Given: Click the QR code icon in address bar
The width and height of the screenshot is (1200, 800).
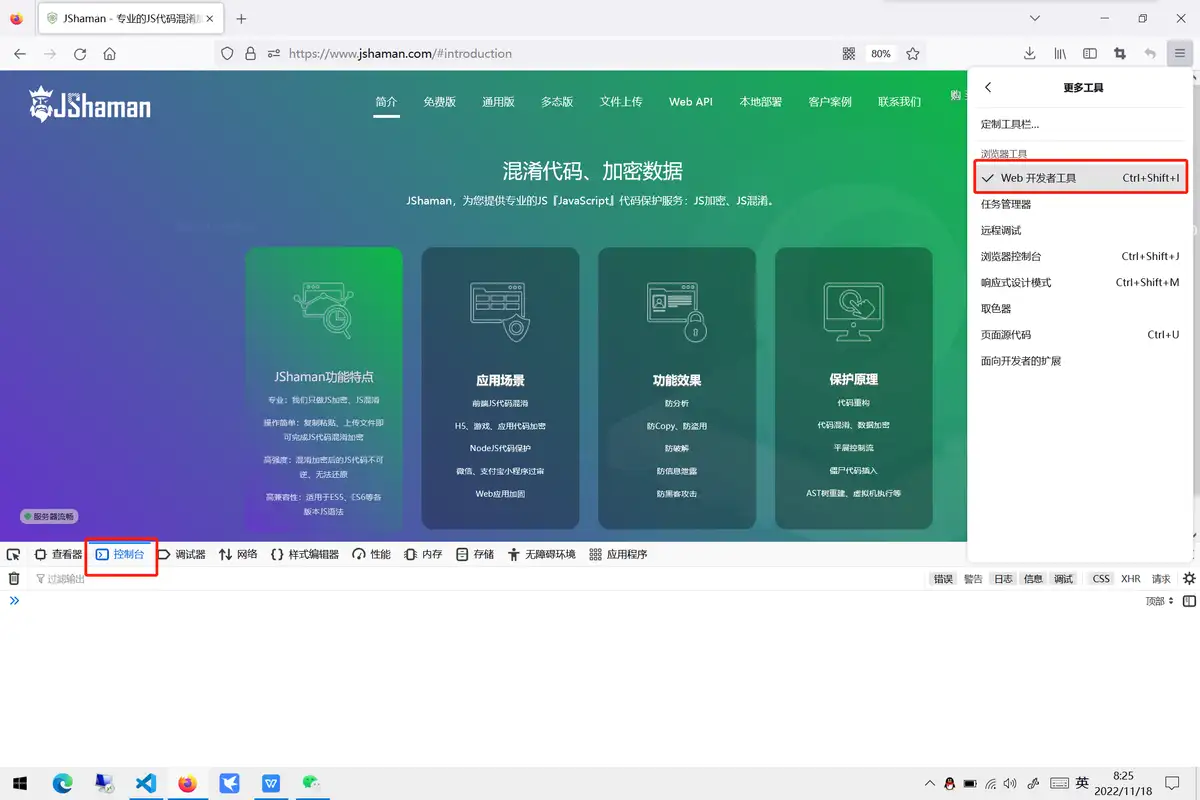Looking at the screenshot, I should tap(849, 54).
